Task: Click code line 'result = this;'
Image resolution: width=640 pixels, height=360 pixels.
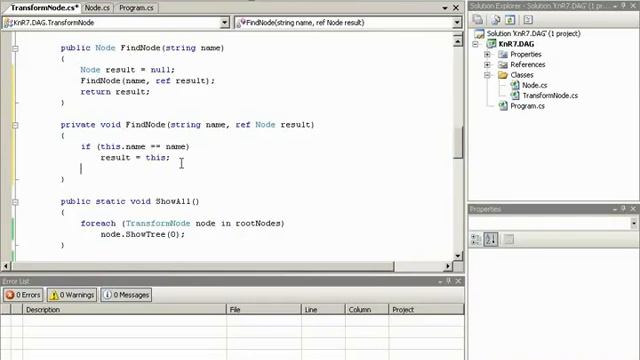Action: [x=135, y=158]
